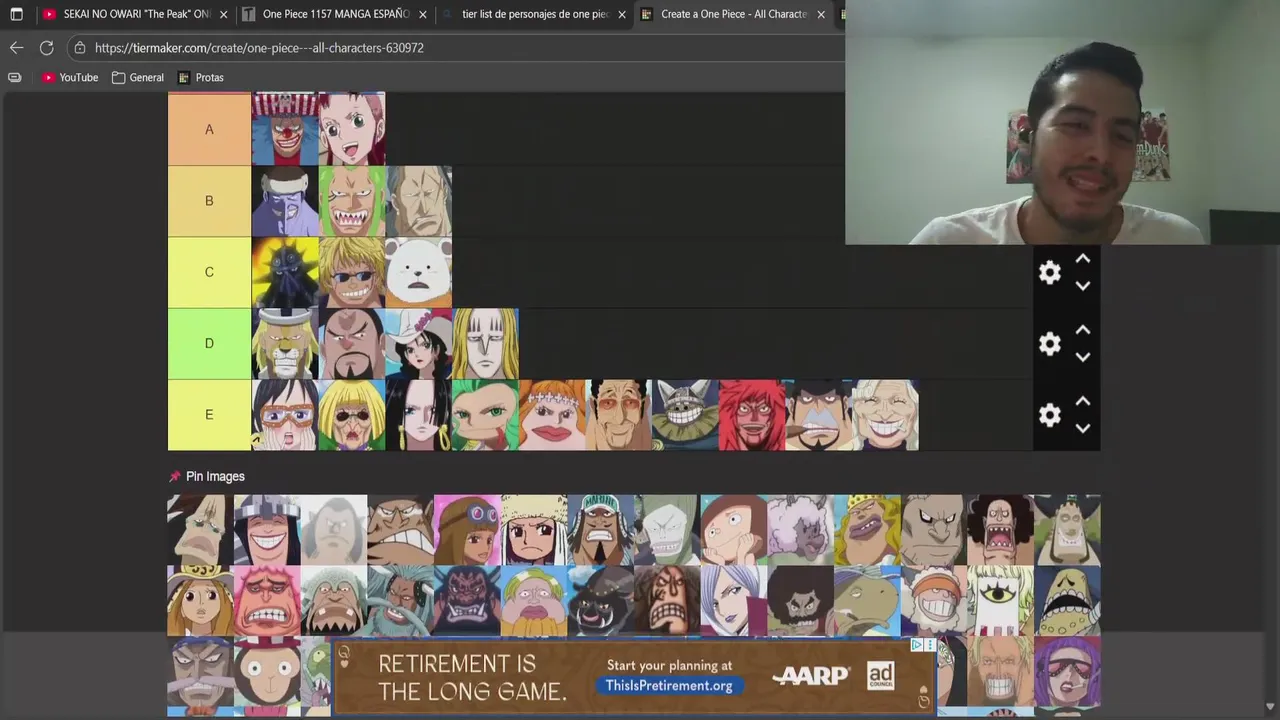Close the tier list de personajes tab

(622, 14)
